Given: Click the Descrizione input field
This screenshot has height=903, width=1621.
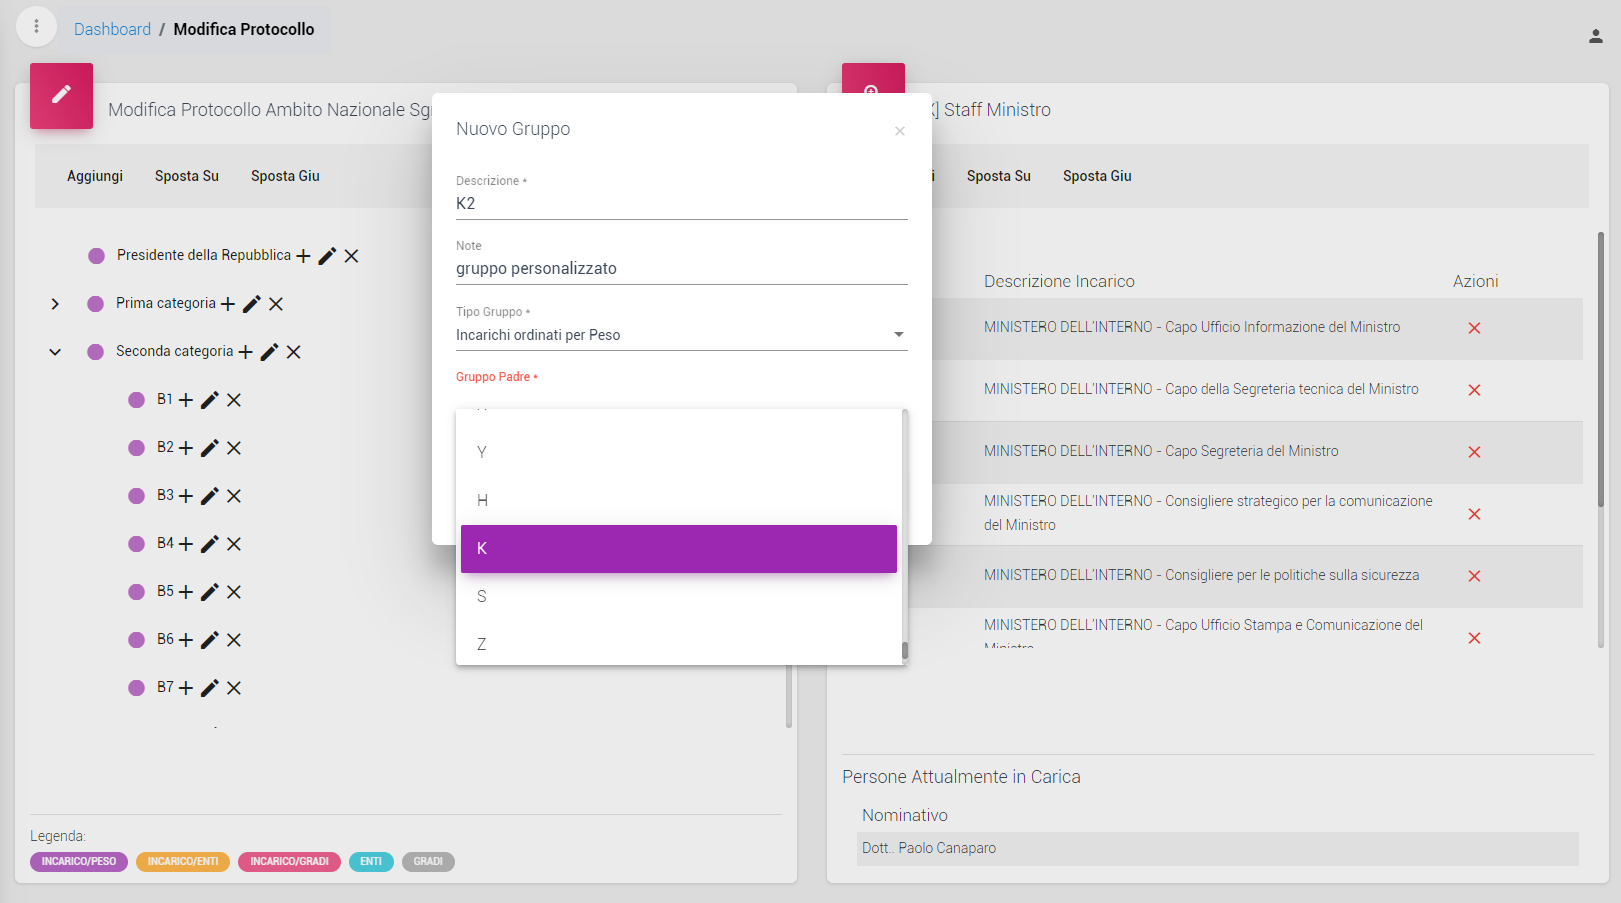Looking at the screenshot, I should (680, 204).
